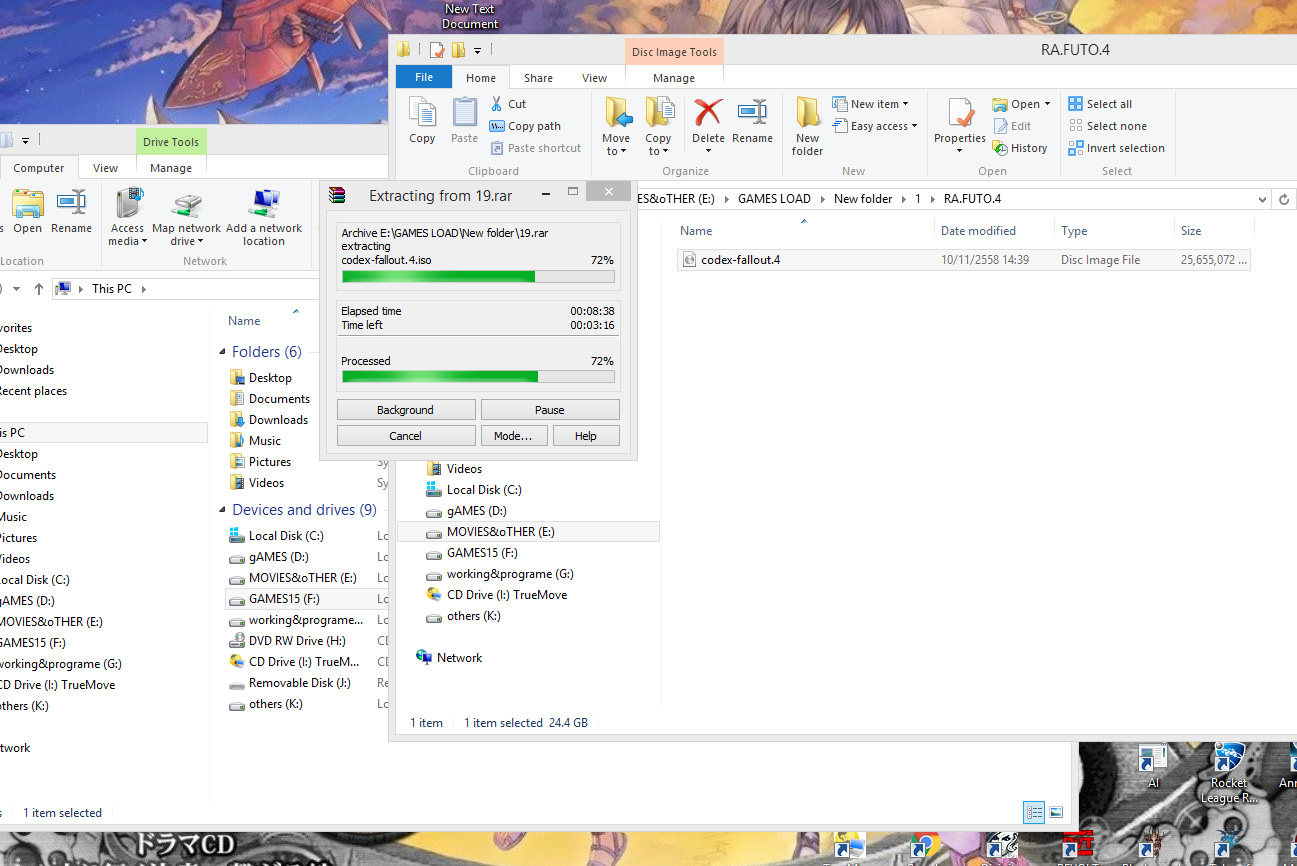The image size is (1297, 866).
Task: Click Invert selection in the Select group
Action: click(1116, 148)
